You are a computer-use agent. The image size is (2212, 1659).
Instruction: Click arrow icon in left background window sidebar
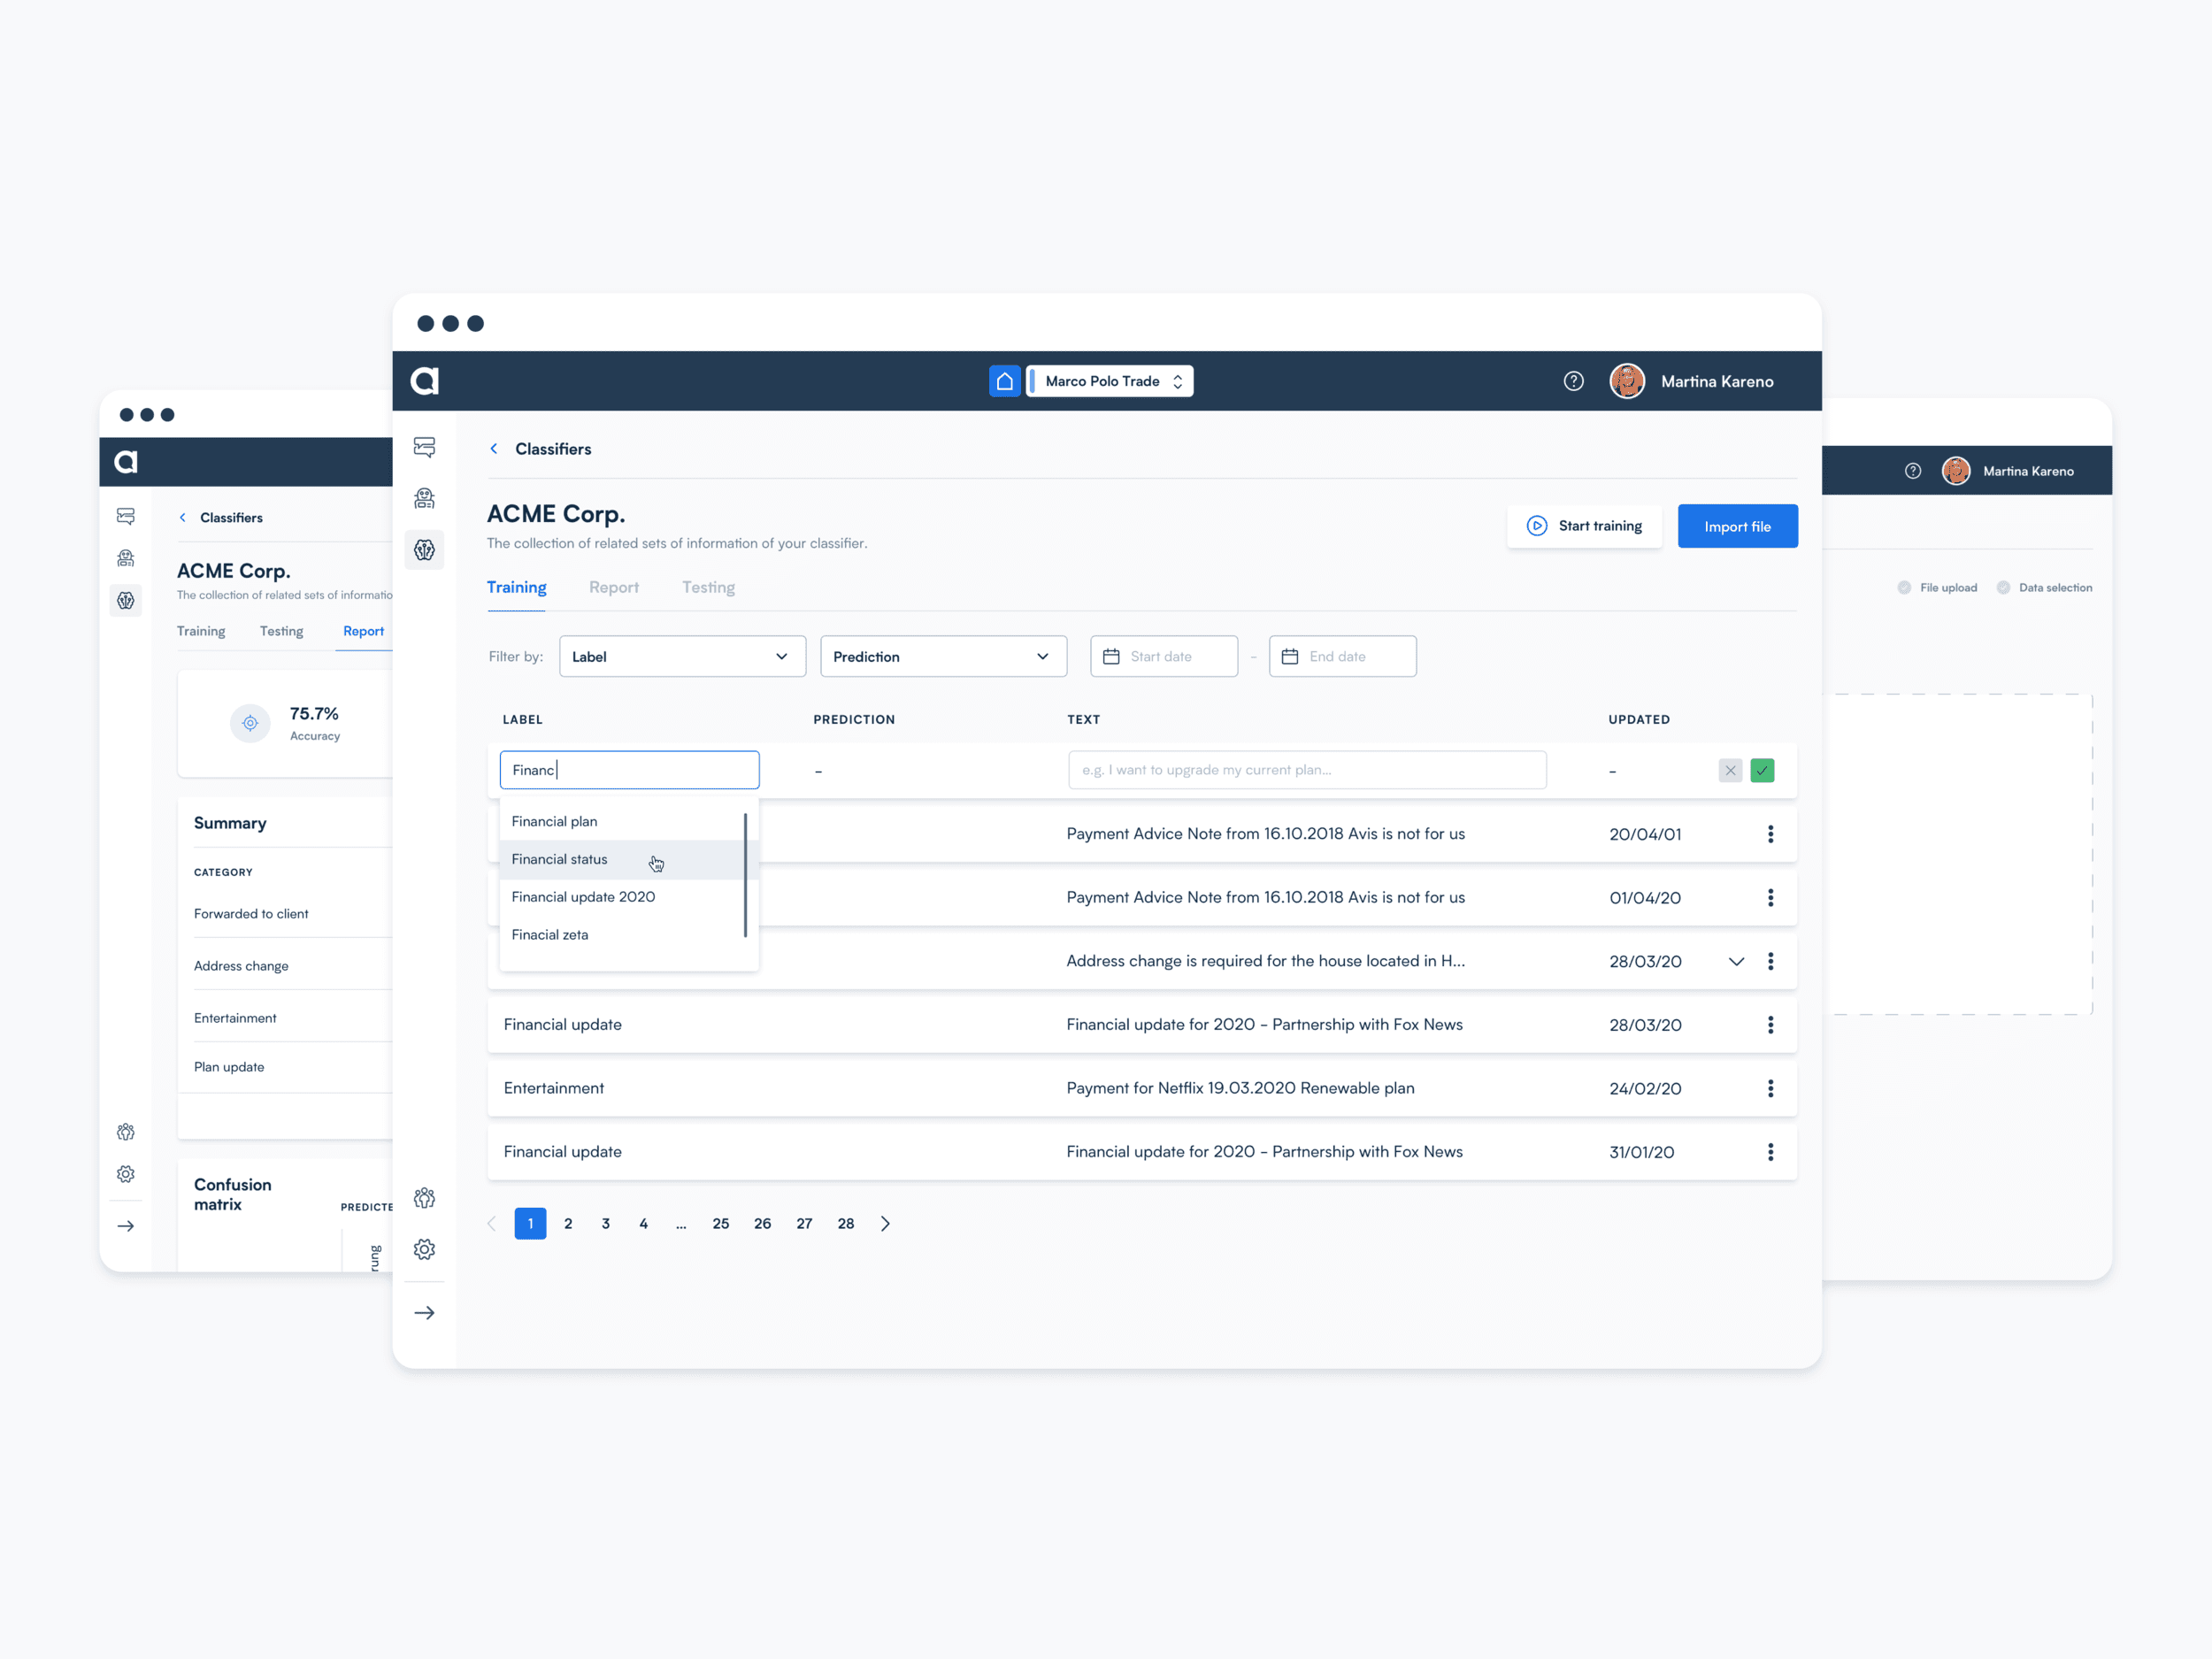point(126,1226)
